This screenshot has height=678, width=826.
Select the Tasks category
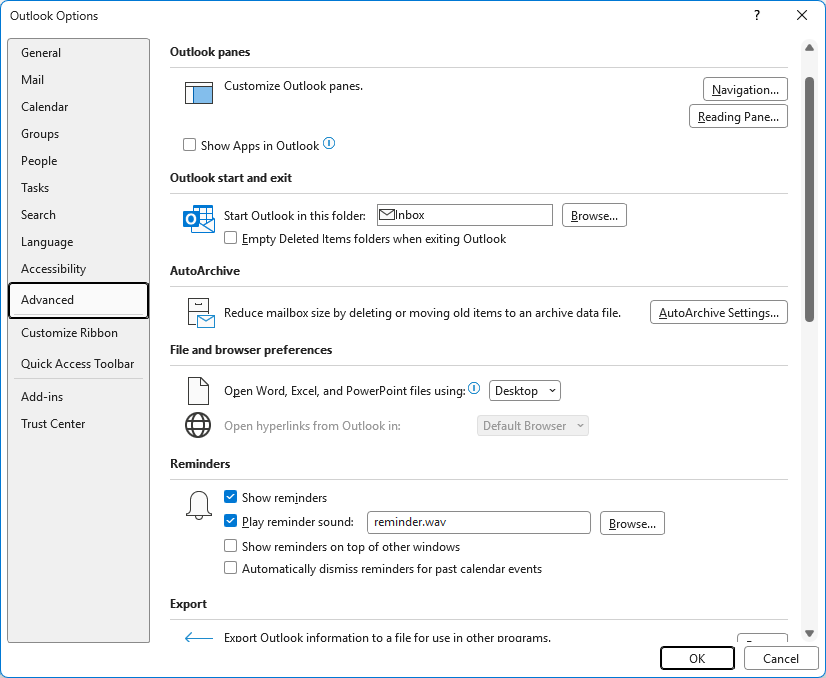[78, 188]
